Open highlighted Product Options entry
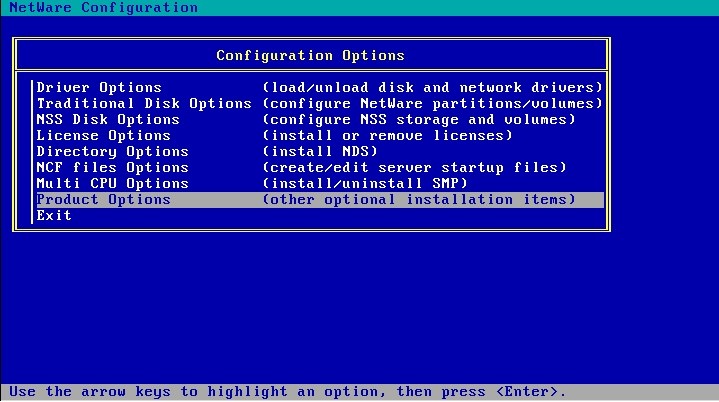 click(320, 200)
